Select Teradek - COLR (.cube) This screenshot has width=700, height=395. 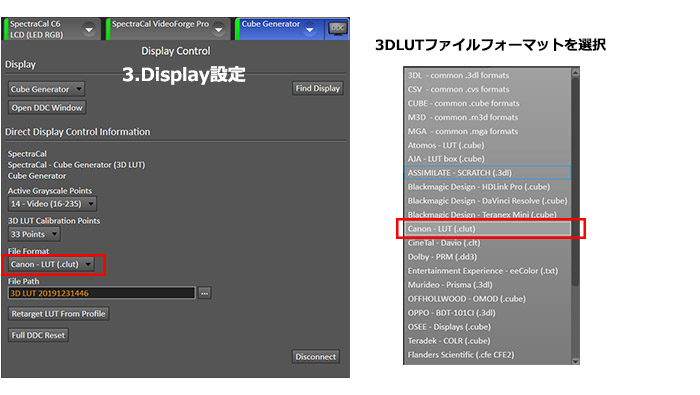point(488,341)
